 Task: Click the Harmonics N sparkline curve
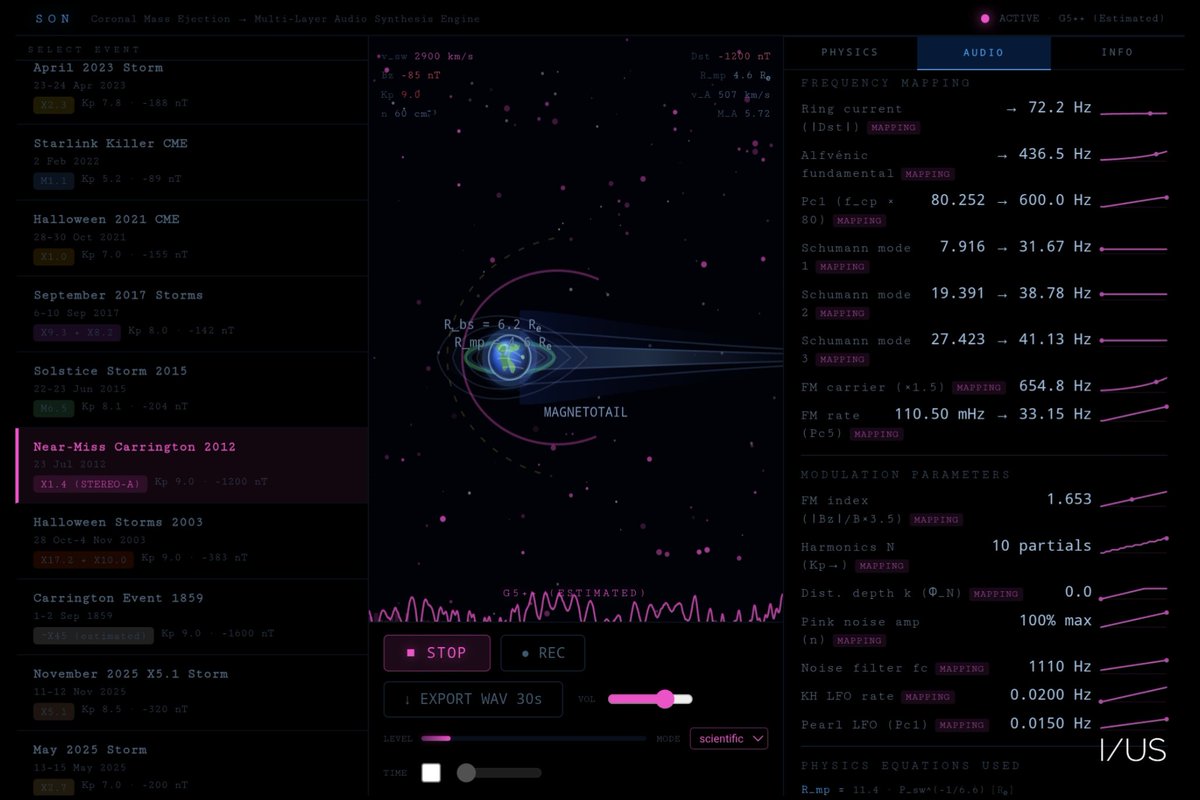(1134, 546)
